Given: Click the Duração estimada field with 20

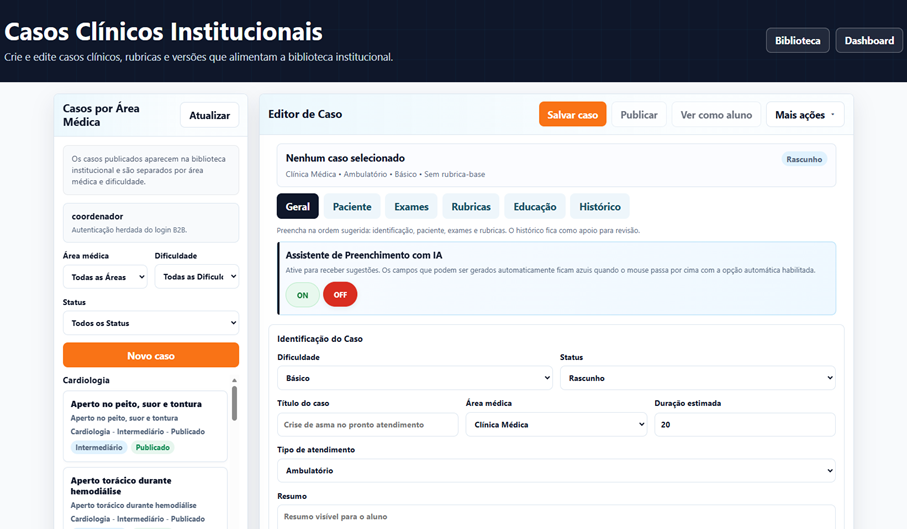Looking at the screenshot, I should click(744, 424).
